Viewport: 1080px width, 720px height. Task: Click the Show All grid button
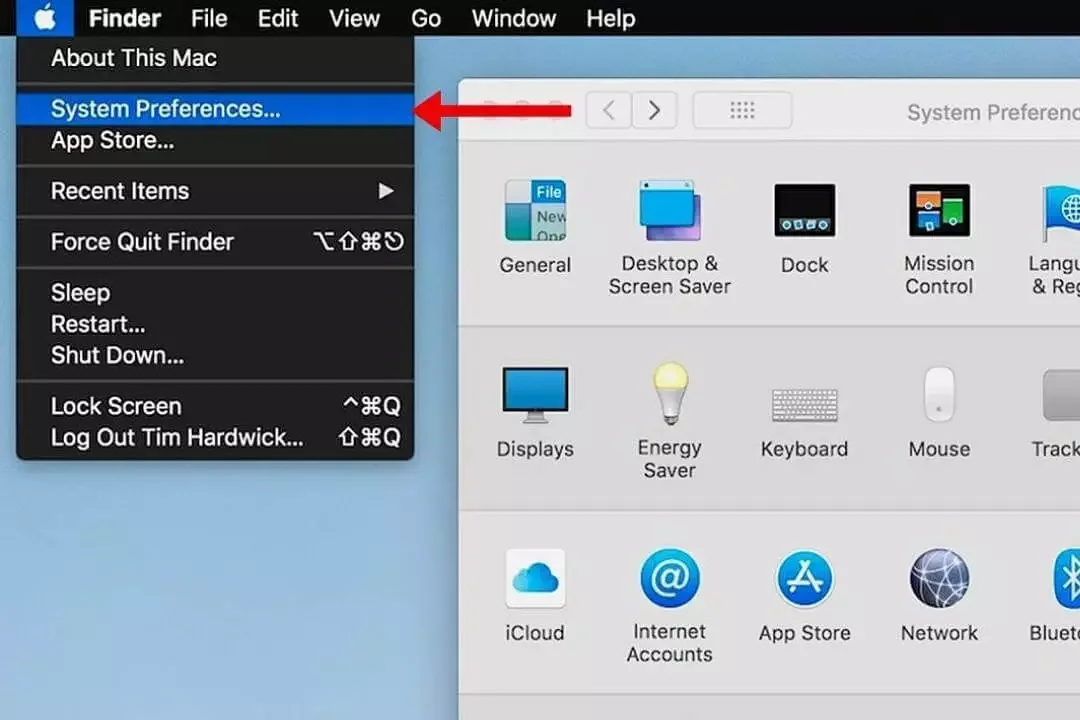(x=742, y=110)
